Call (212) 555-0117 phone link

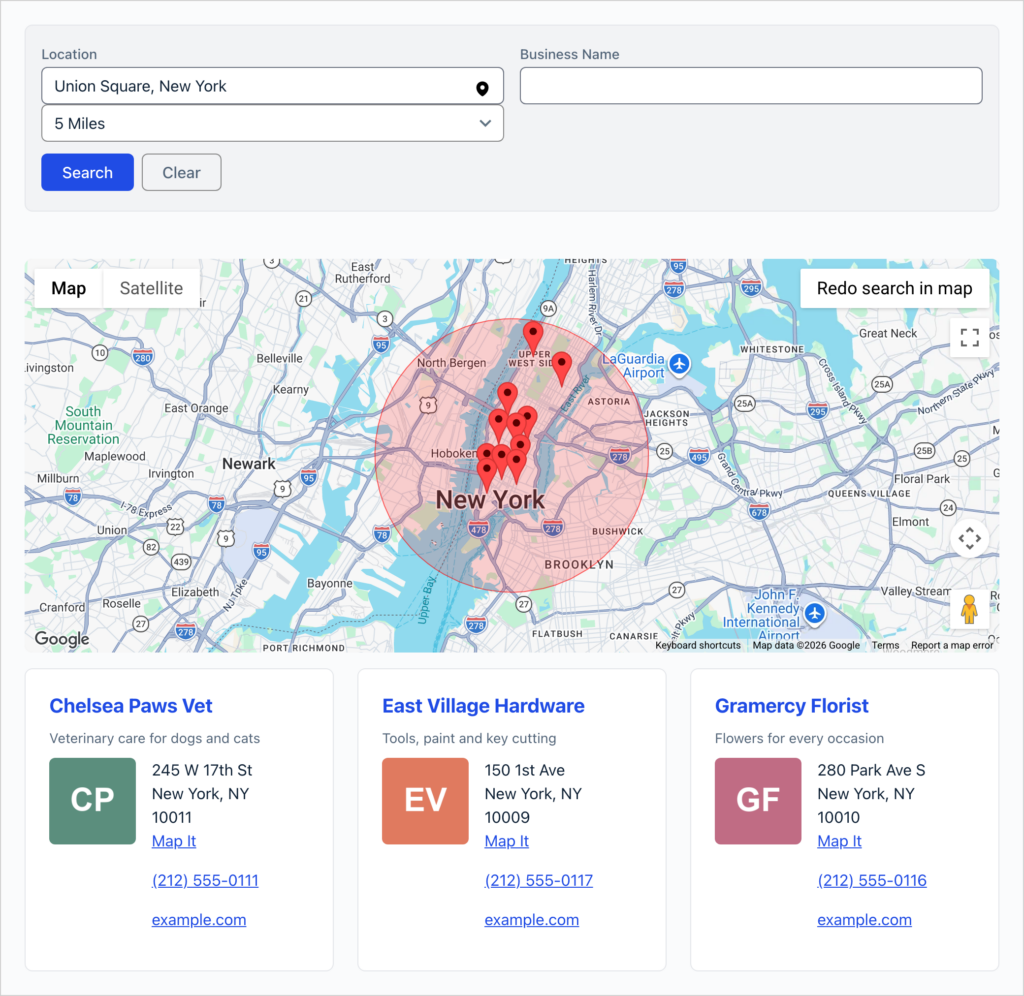point(538,880)
